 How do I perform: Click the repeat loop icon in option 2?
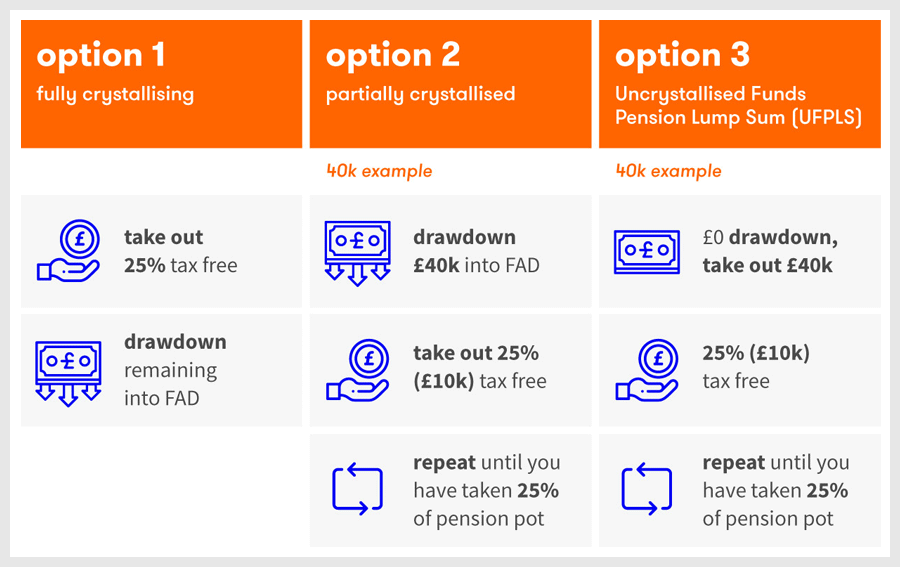(x=358, y=488)
